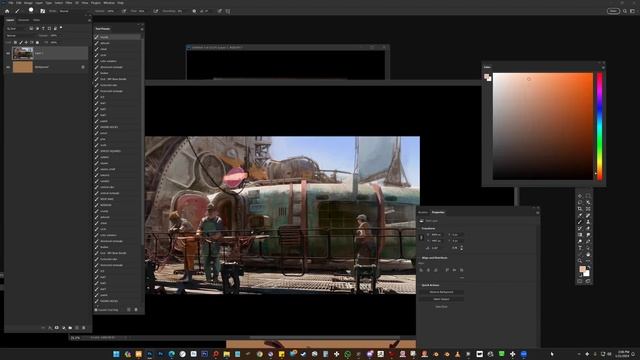Select the Rectangular Marquee tool

click(x=588, y=196)
